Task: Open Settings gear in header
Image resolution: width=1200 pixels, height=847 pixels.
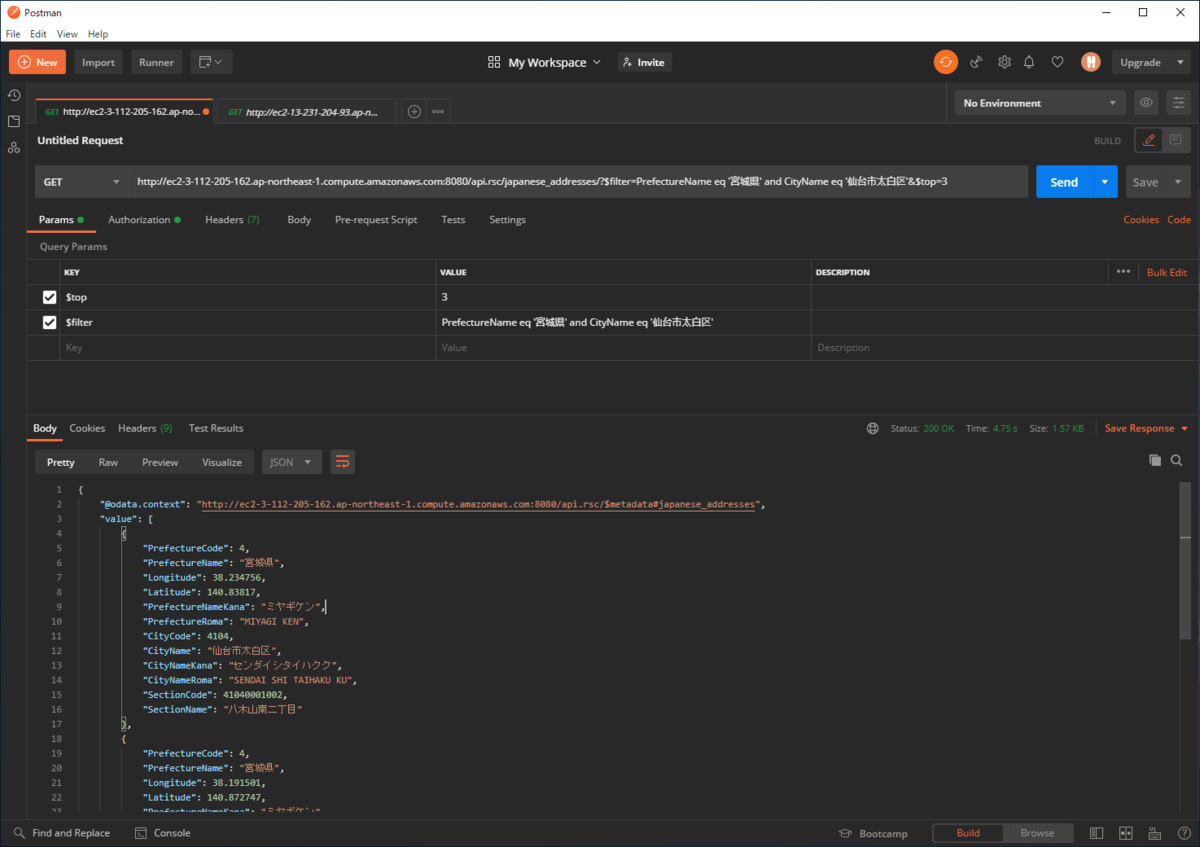Action: 1004,62
